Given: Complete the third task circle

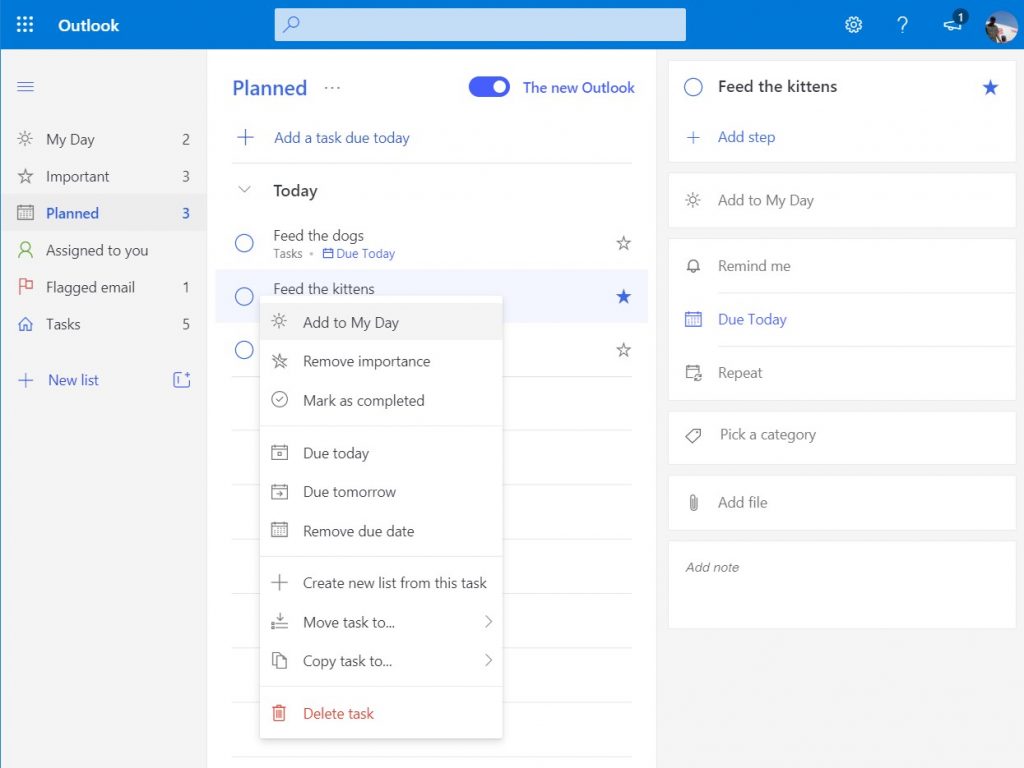Looking at the screenshot, I should 244,350.
